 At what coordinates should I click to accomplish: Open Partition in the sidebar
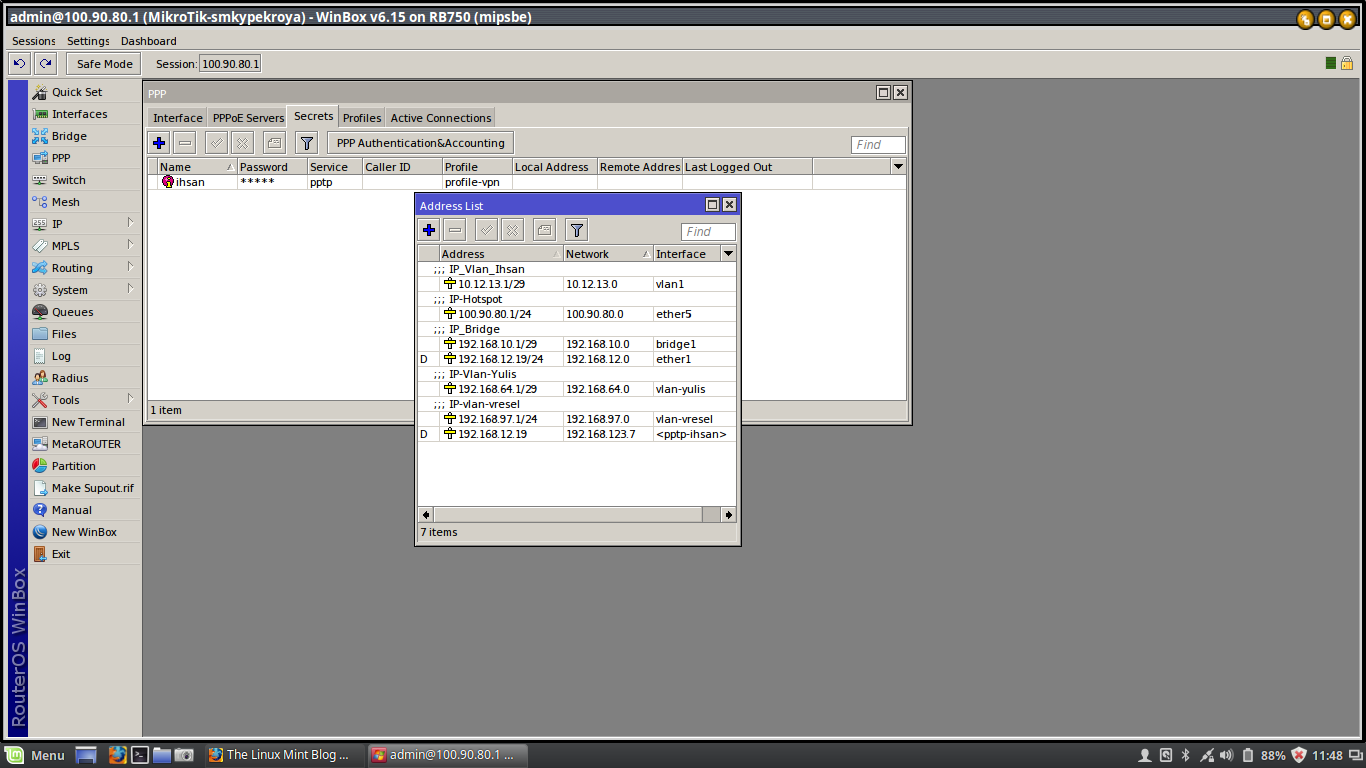click(x=84, y=466)
